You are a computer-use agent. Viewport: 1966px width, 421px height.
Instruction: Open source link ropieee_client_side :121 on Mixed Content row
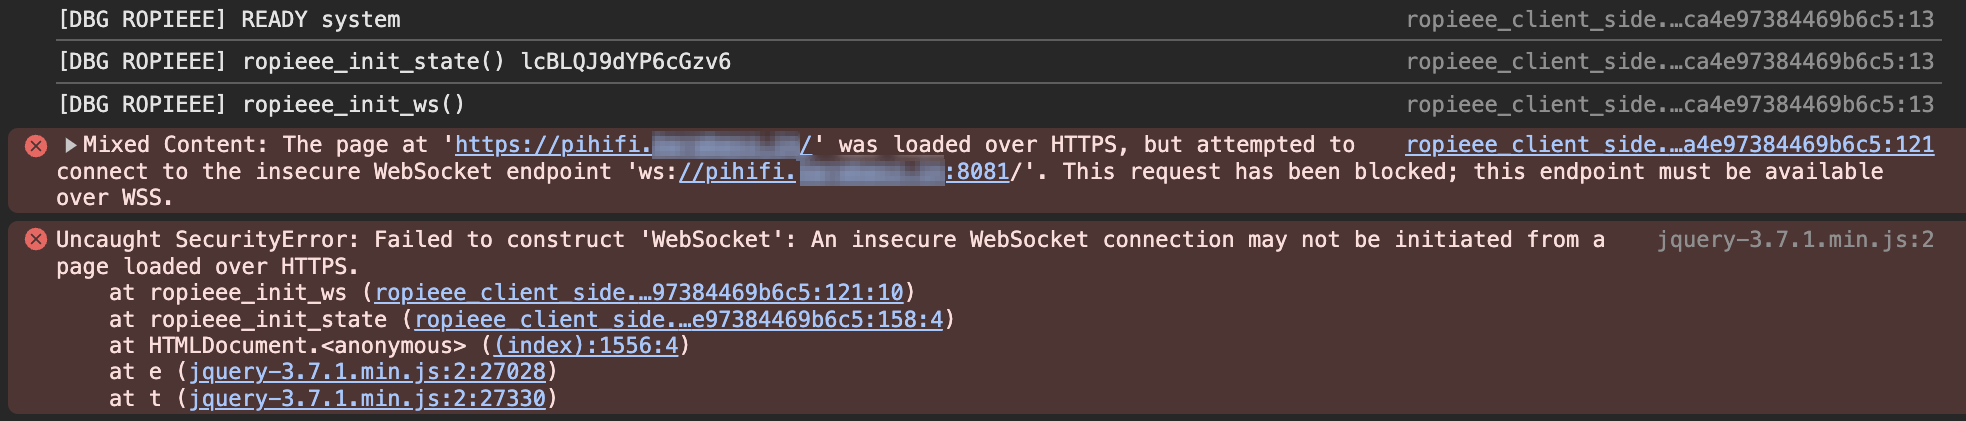(x=1669, y=145)
